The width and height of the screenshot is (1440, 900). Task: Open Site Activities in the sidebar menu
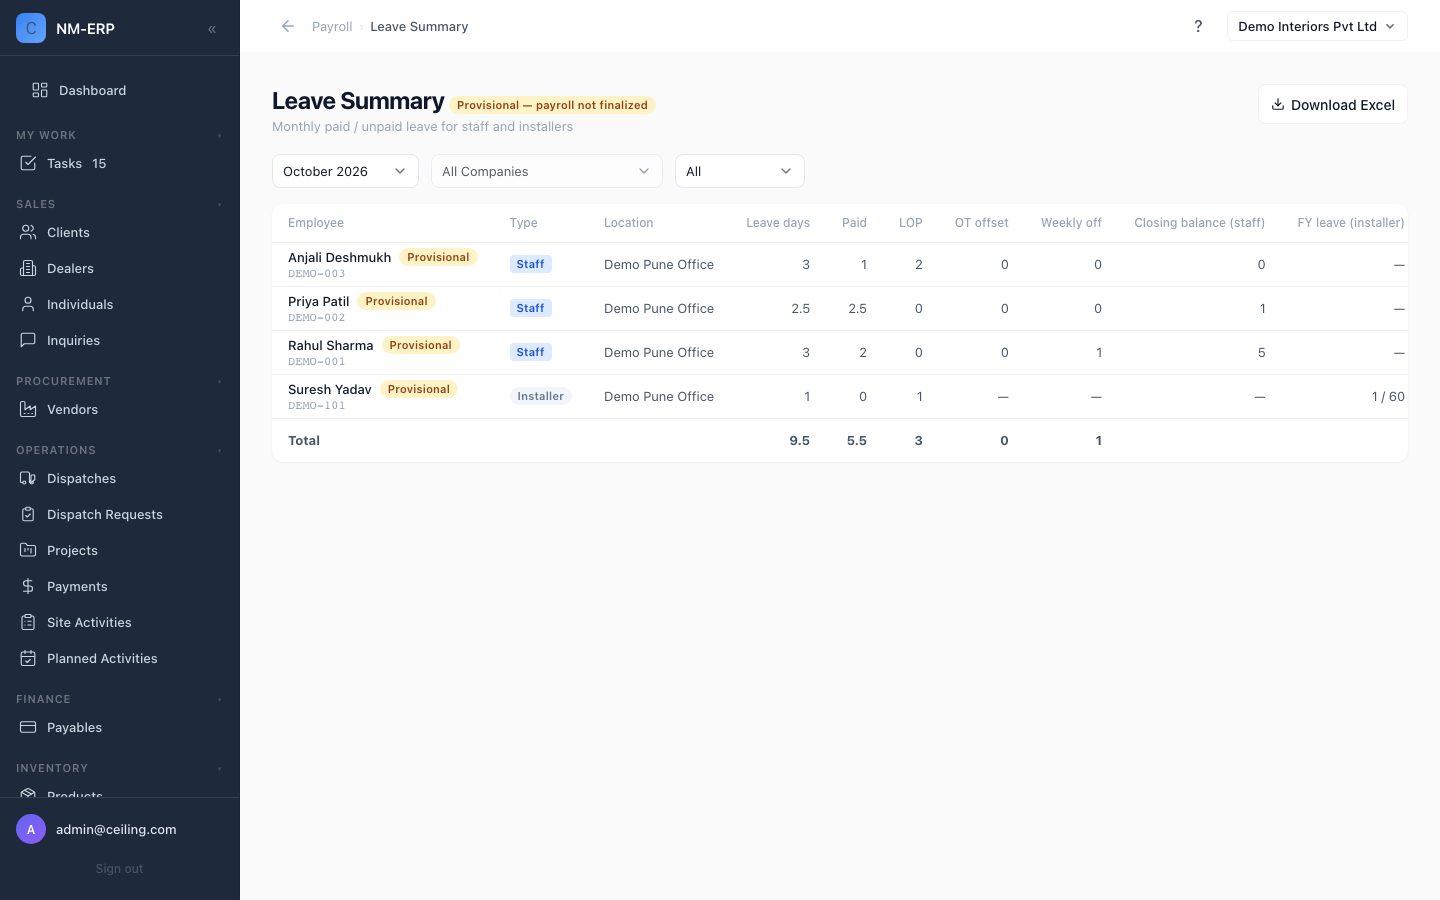[x=120, y=622]
